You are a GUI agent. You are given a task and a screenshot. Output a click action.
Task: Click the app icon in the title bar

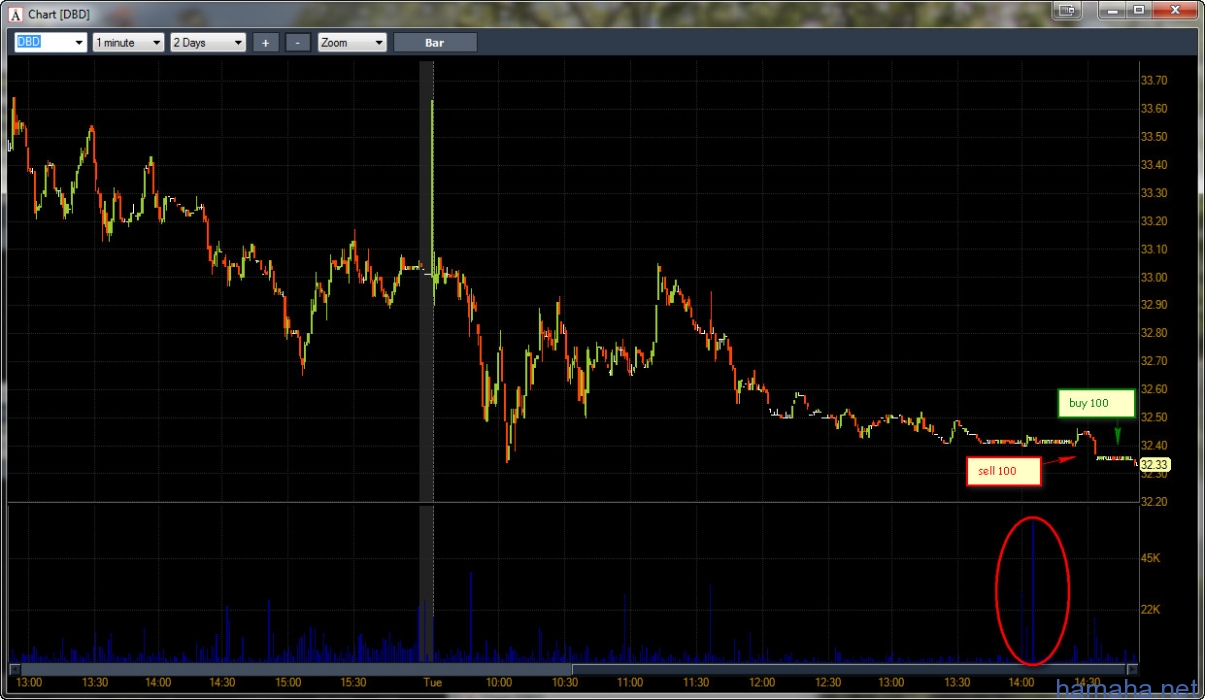(15, 14)
